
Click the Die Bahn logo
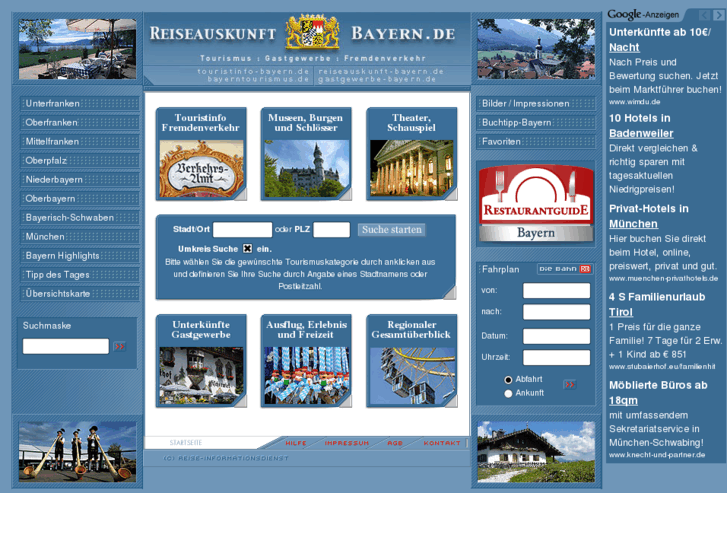click(565, 269)
